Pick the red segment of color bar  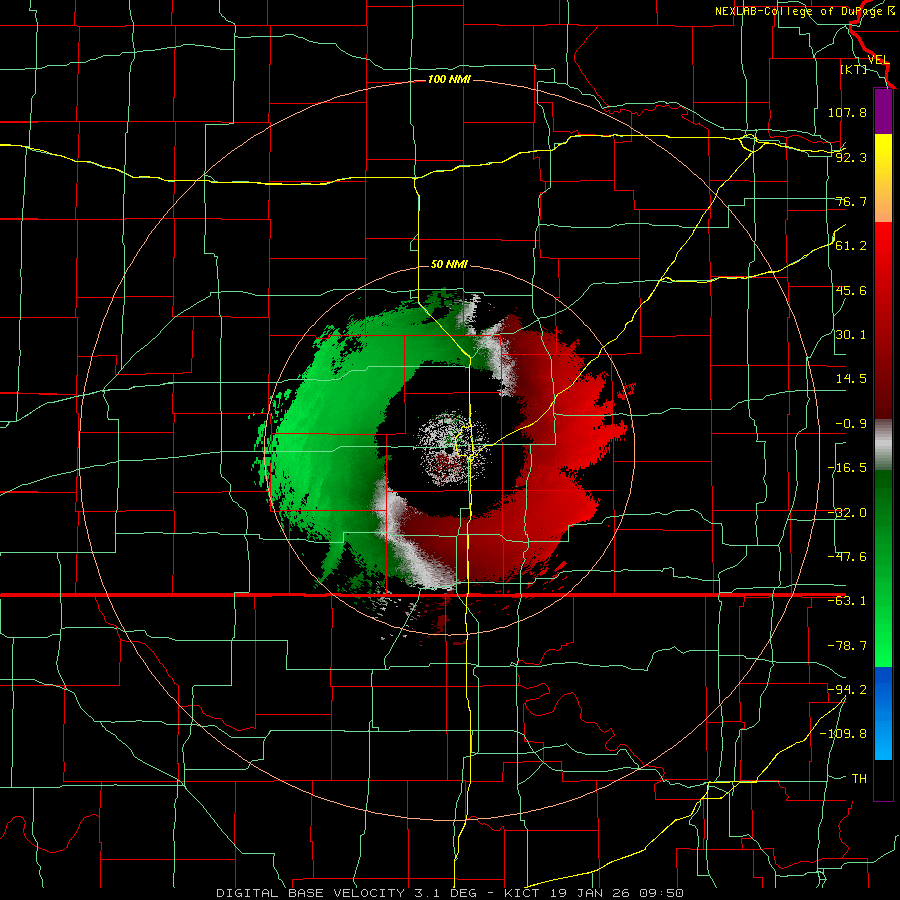(883, 320)
